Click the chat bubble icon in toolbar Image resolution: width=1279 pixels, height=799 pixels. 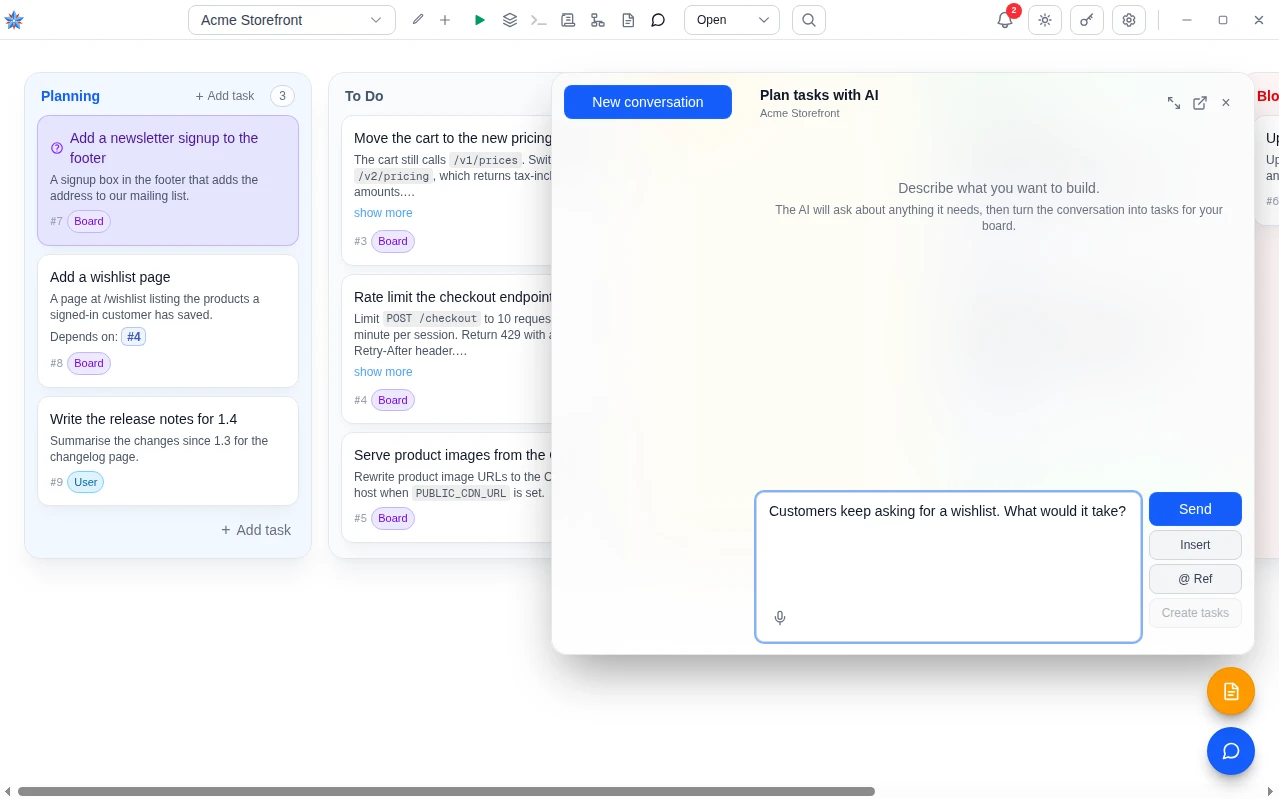point(658,20)
